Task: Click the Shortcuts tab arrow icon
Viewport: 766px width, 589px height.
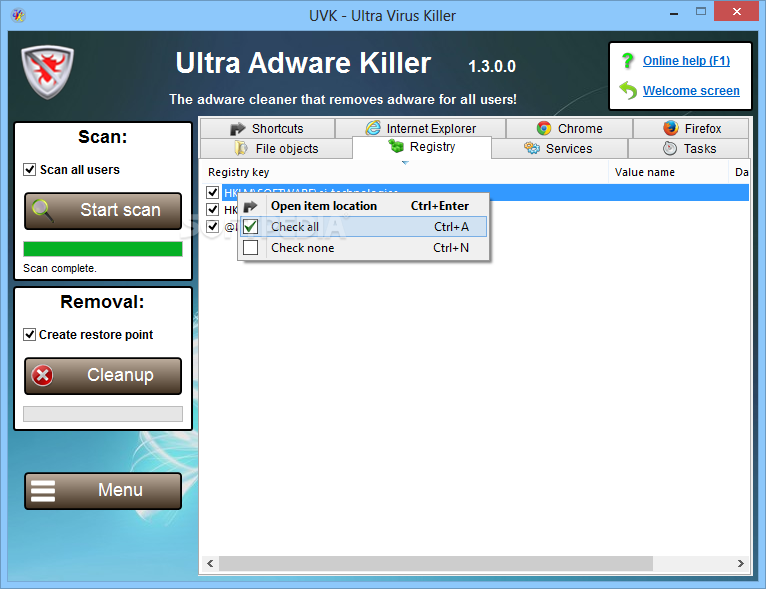Action: 237,129
